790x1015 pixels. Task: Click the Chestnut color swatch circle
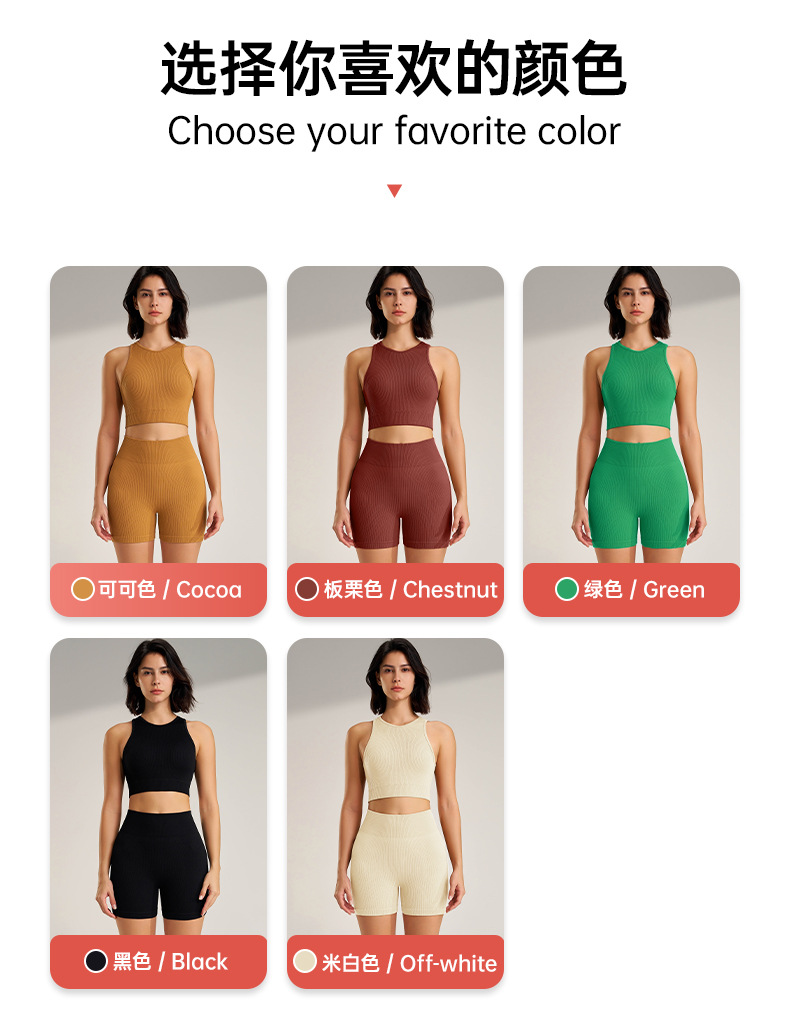(307, 589)
